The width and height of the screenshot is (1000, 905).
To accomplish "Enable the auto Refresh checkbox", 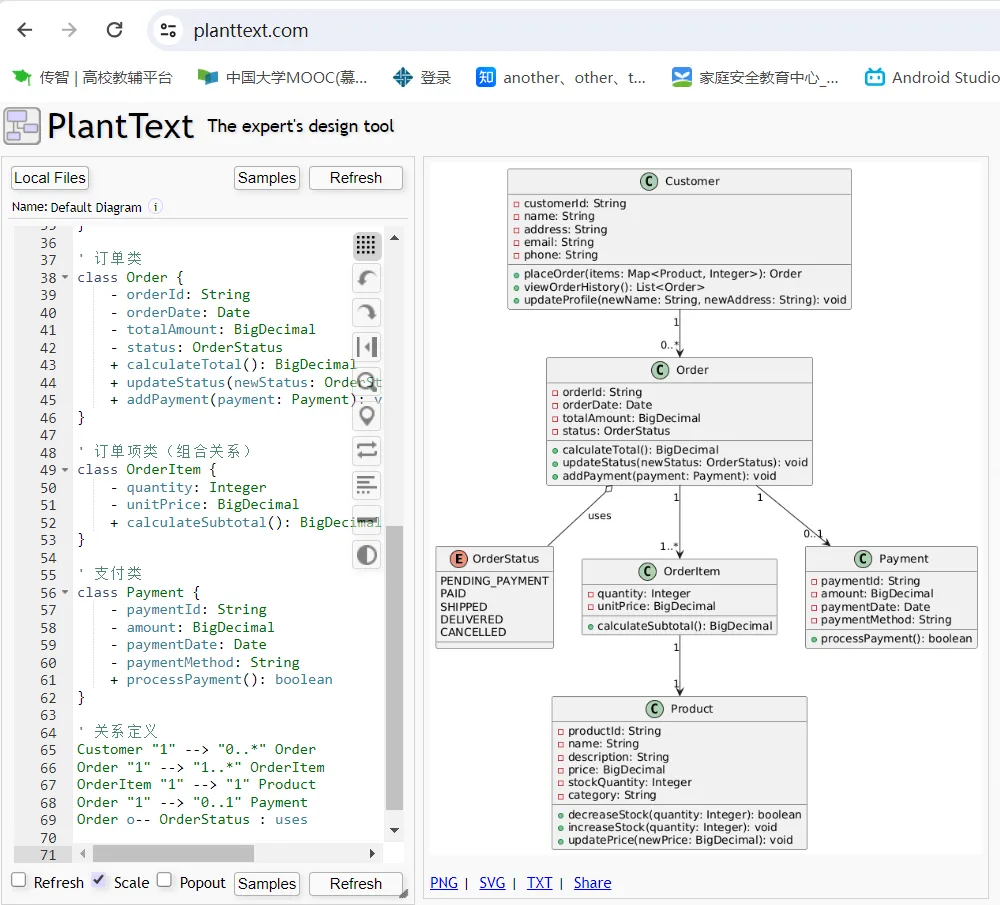I will coord(19,880).
